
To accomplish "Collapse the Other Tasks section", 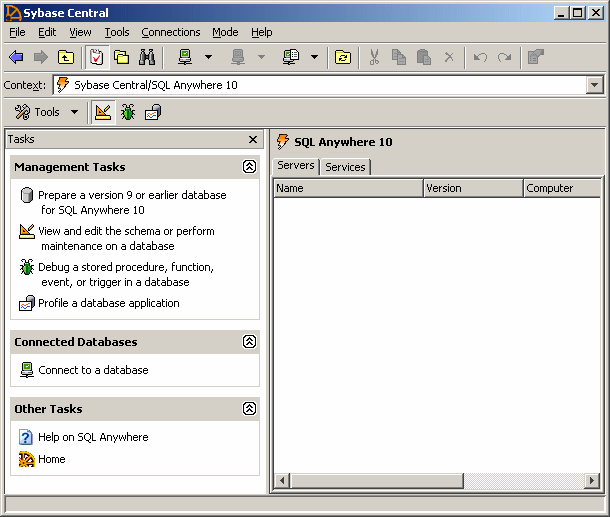I will (249, 408).
